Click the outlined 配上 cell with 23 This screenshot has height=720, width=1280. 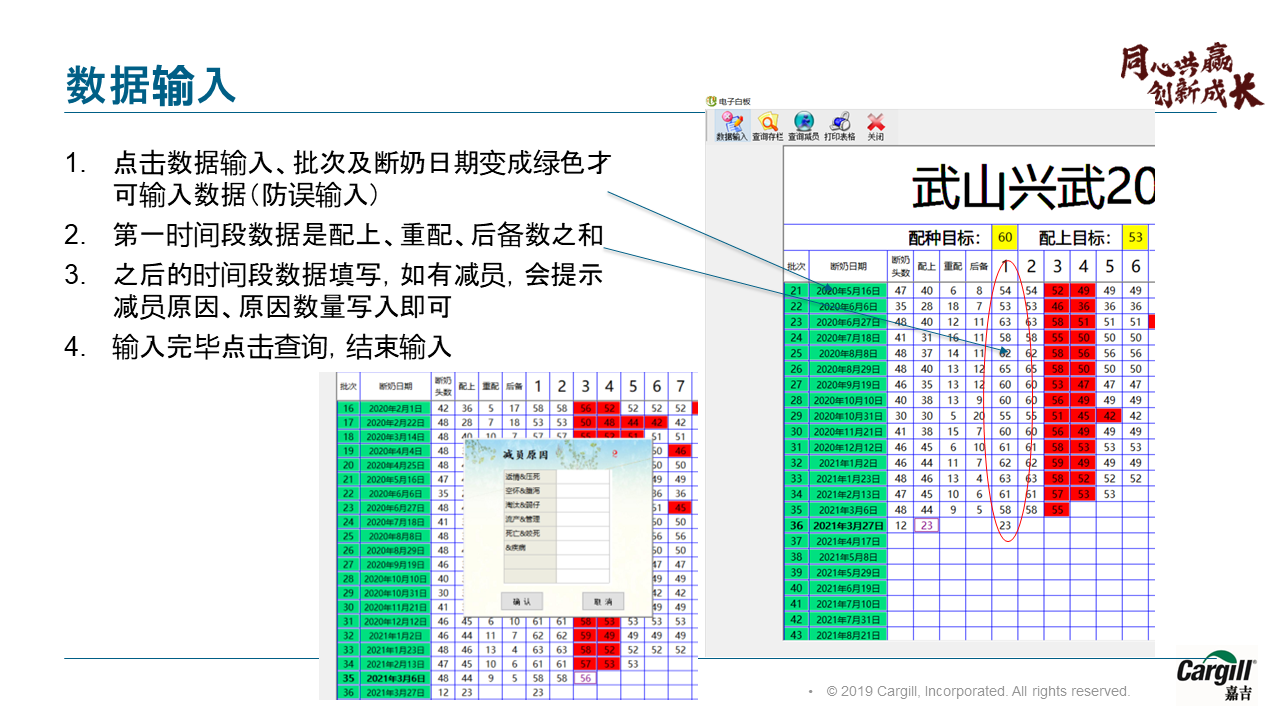click(927, 525)
